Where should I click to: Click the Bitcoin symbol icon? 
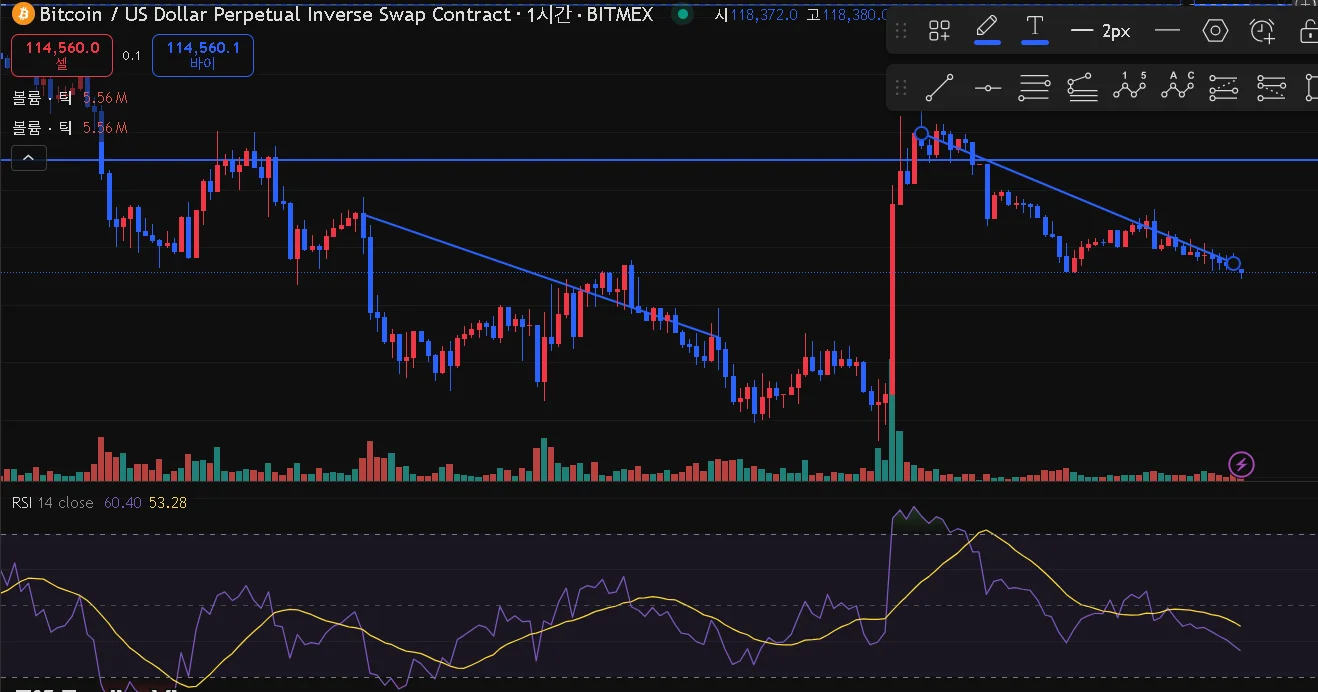(x=23, y=14)
